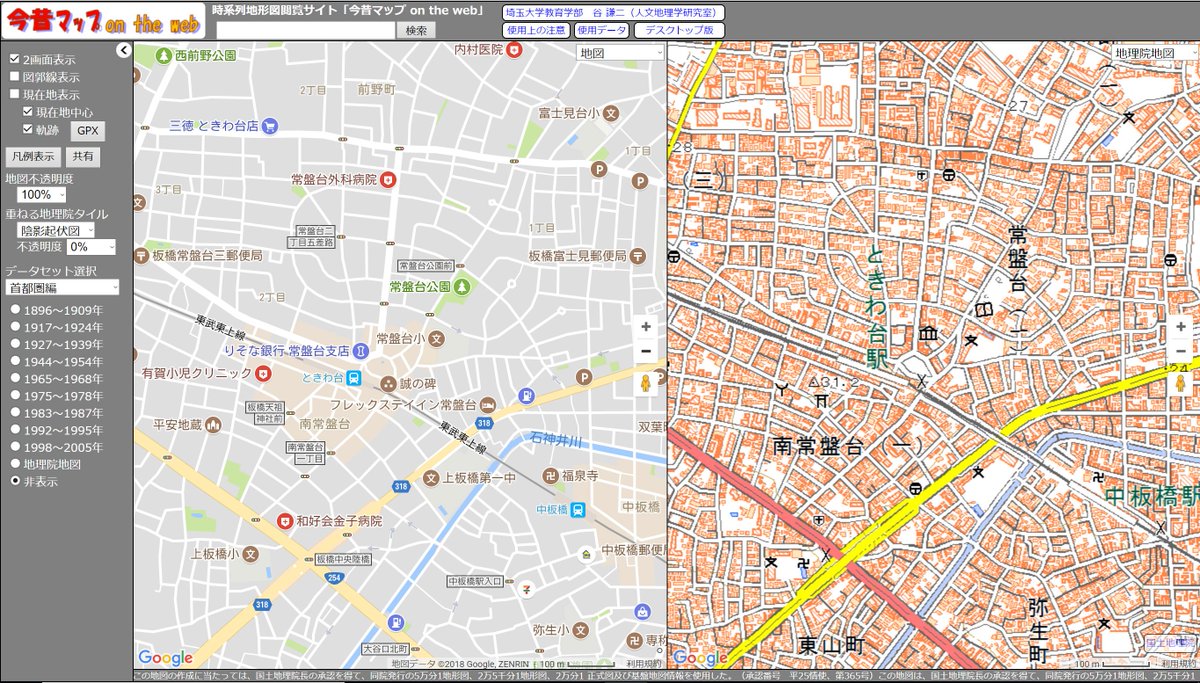Screen dimensions: 1200x683
Task: Open the 陰影起伏図 tile dropdown
Action: (58, 230)
